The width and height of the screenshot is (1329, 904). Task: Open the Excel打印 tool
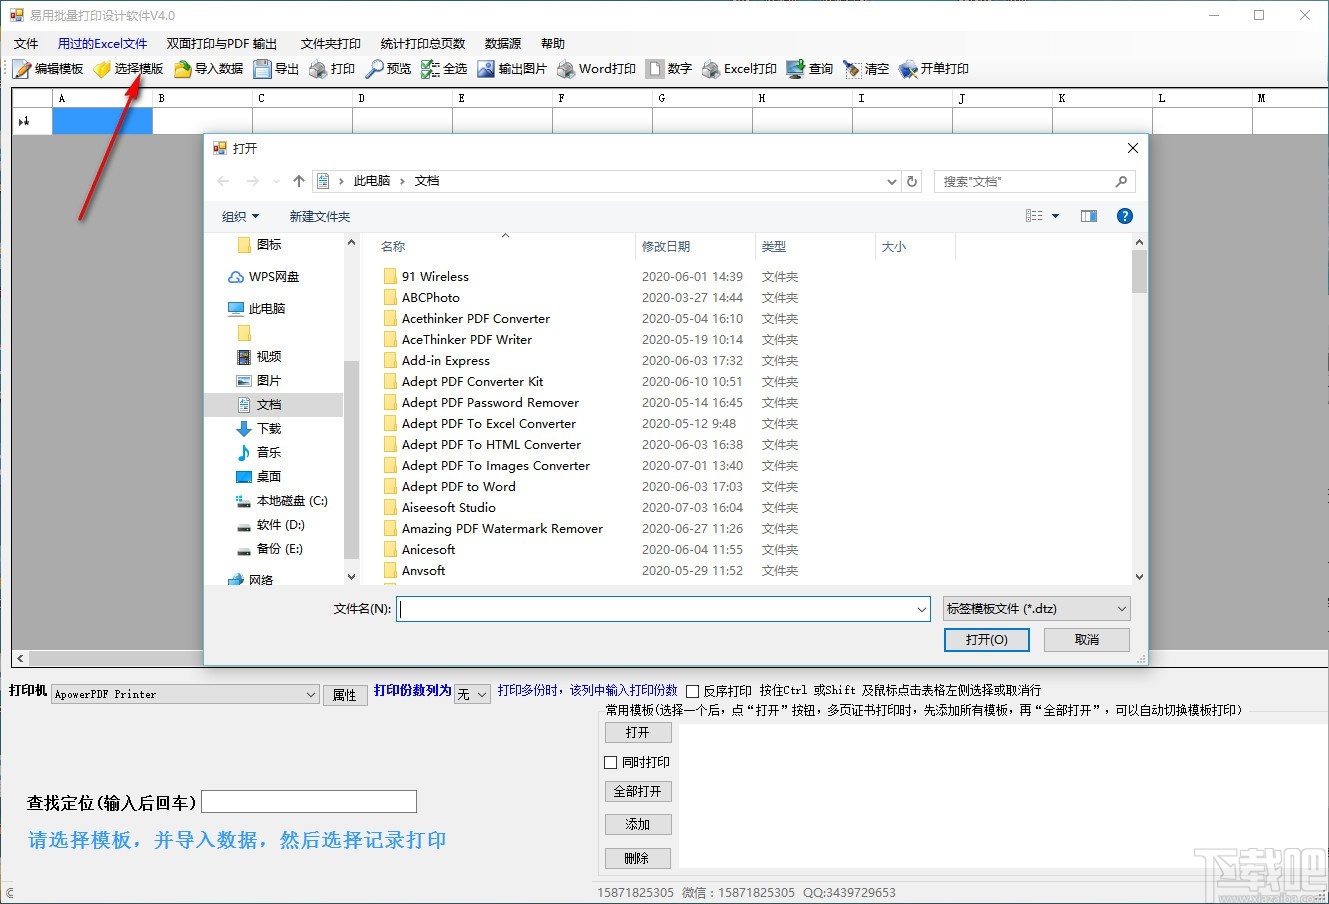coord(738,68)
